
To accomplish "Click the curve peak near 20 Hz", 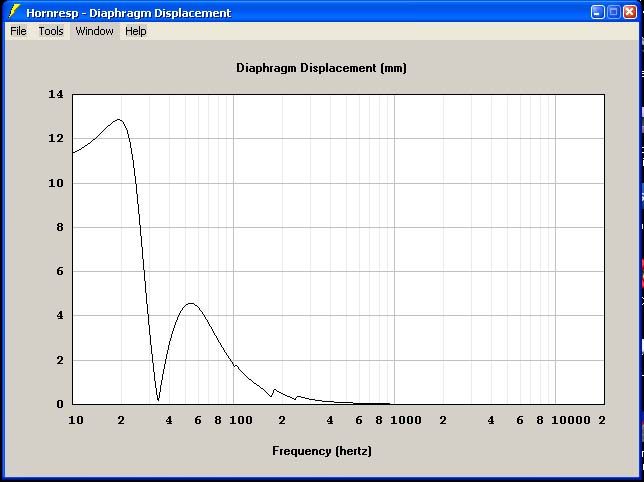I will pyautogui.click(x=119, y=119).
